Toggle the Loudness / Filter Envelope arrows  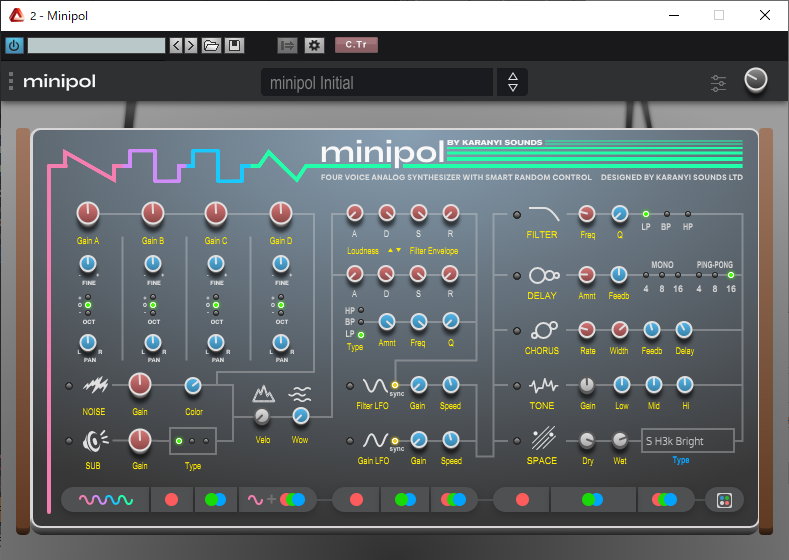[x=394, y=250]
